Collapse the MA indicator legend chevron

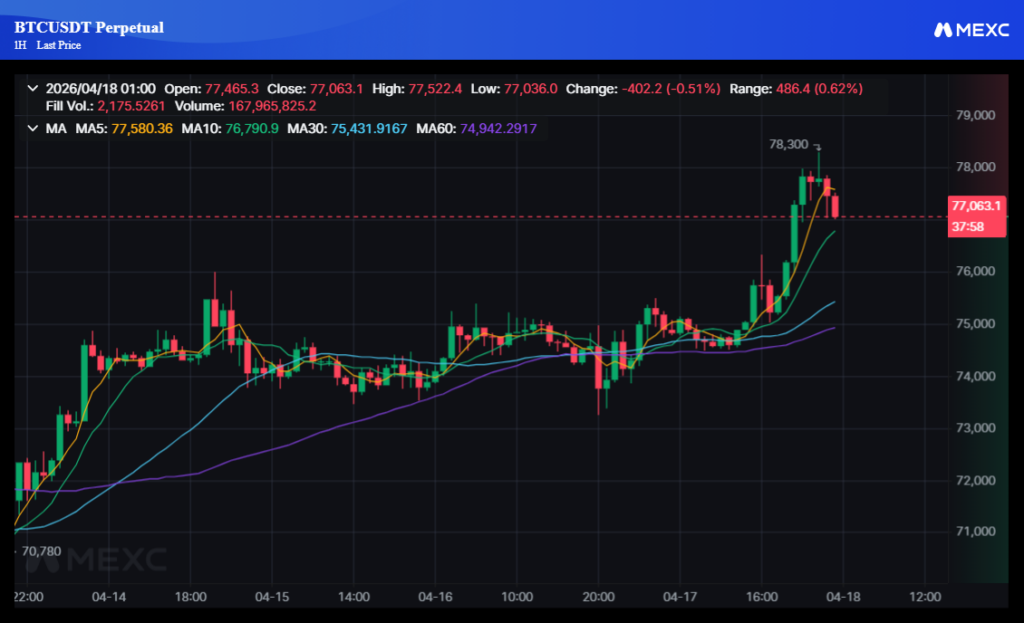(32, 128)
